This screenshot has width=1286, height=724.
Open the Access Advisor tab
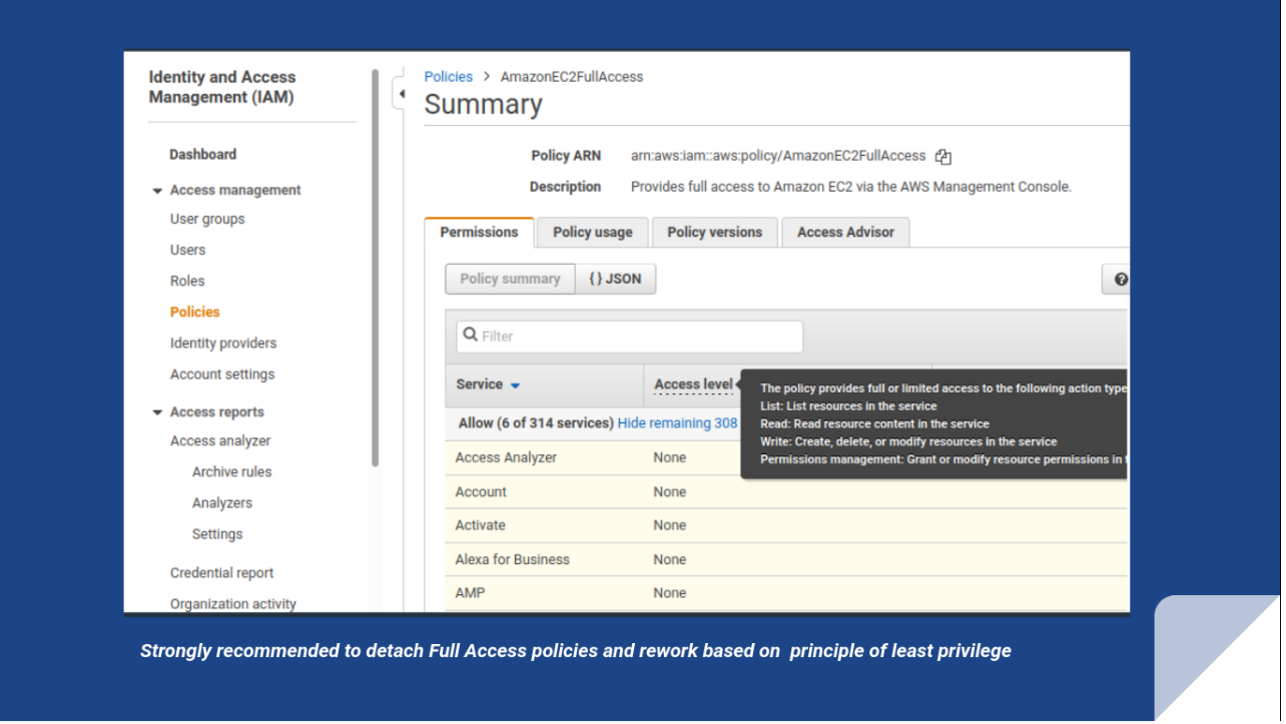[x=845, y=232]
